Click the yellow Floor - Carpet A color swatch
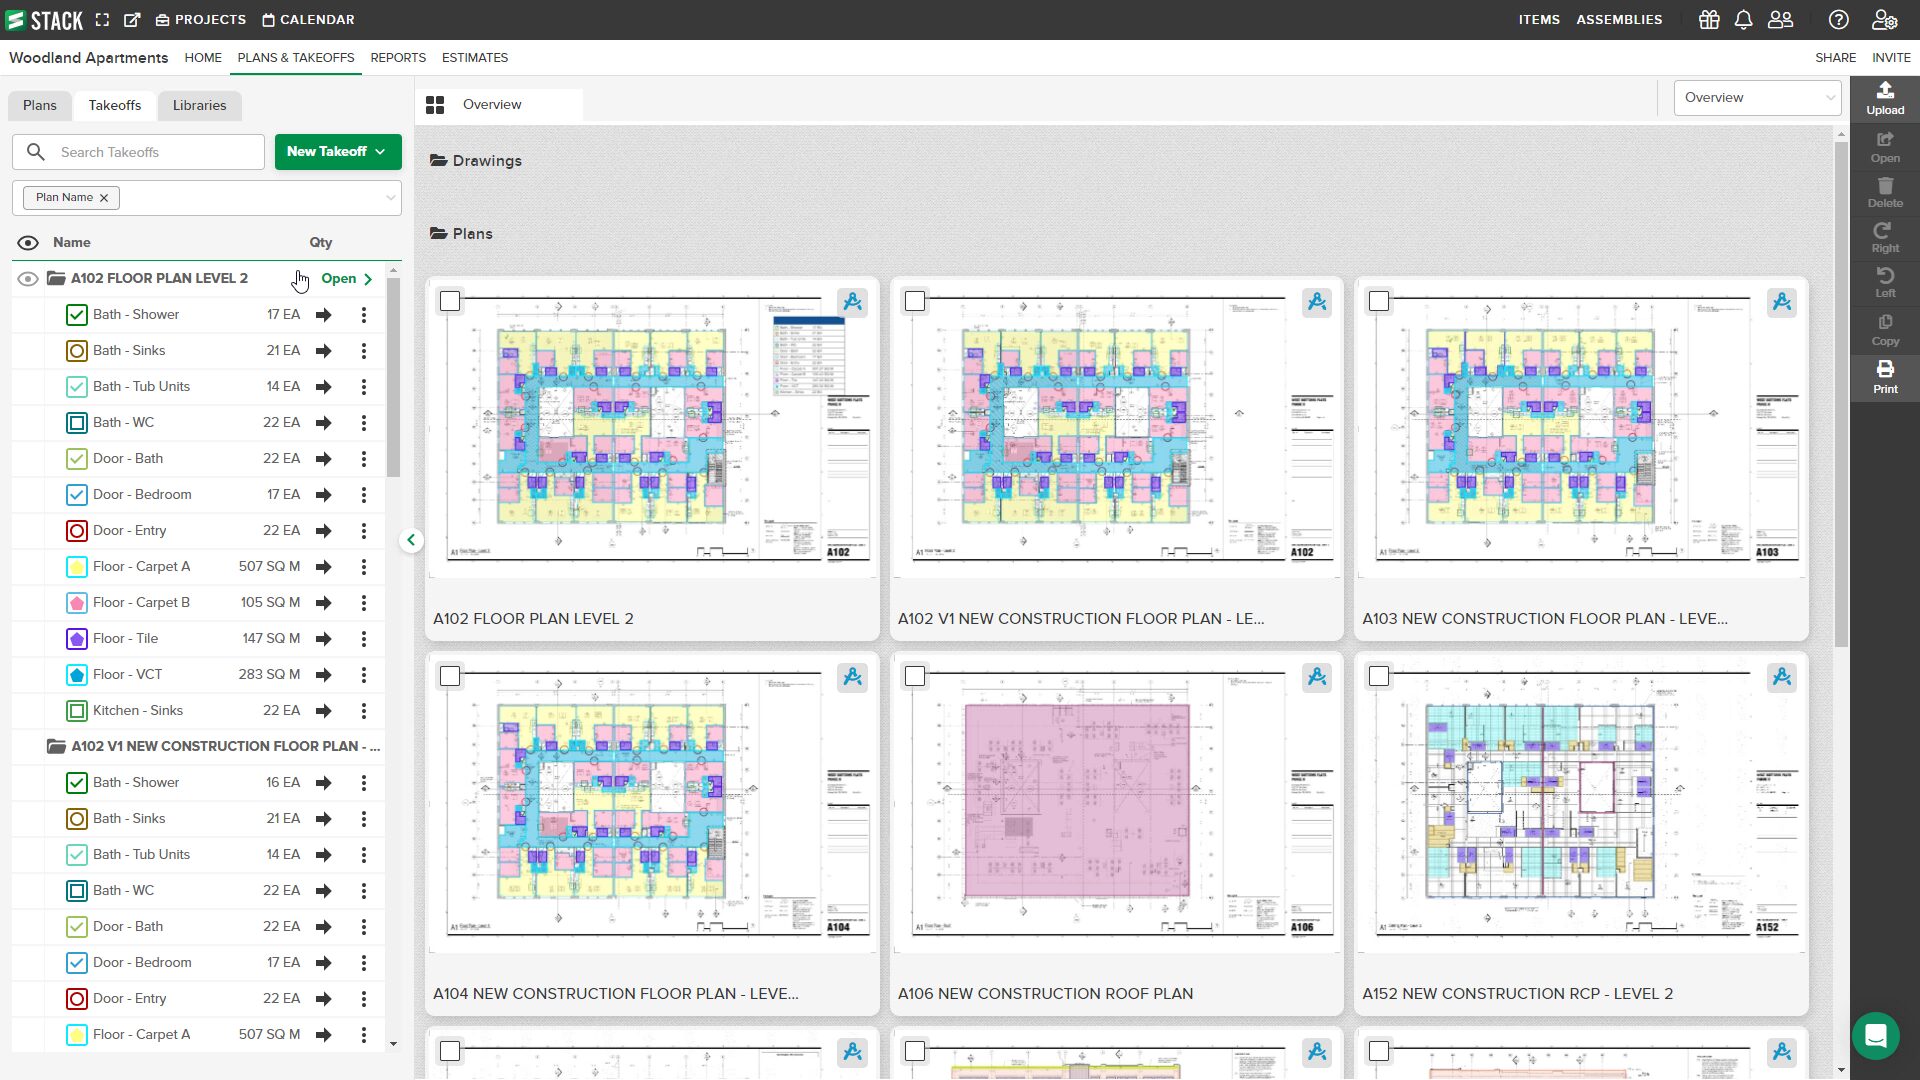The image size is (1920, 1080). pyautogui.click(x=77, y=567)
